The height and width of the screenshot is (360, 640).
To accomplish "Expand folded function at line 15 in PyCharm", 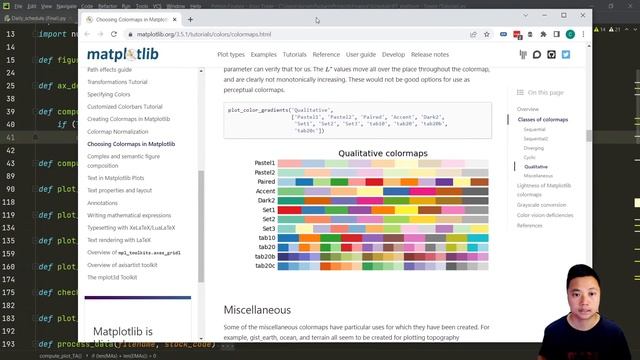I will (x=35, y=60).
